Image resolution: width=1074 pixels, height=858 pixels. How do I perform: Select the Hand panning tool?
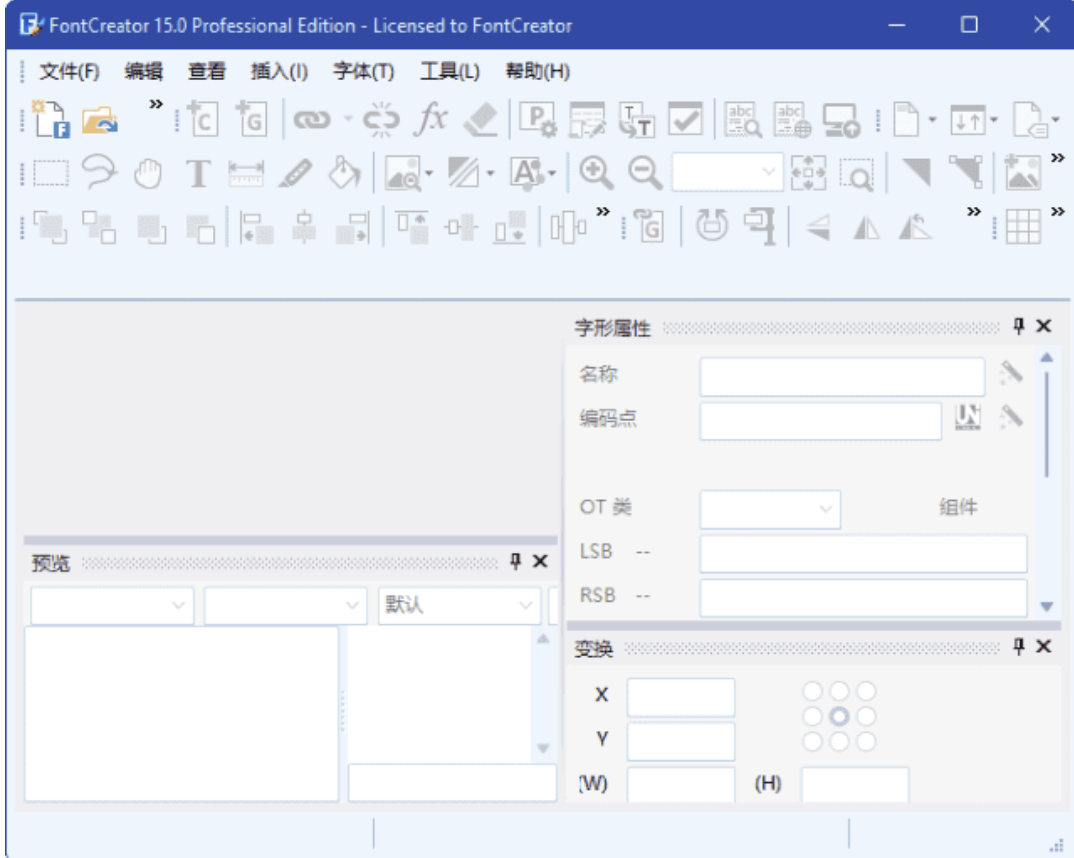click(x=146, y=173)
